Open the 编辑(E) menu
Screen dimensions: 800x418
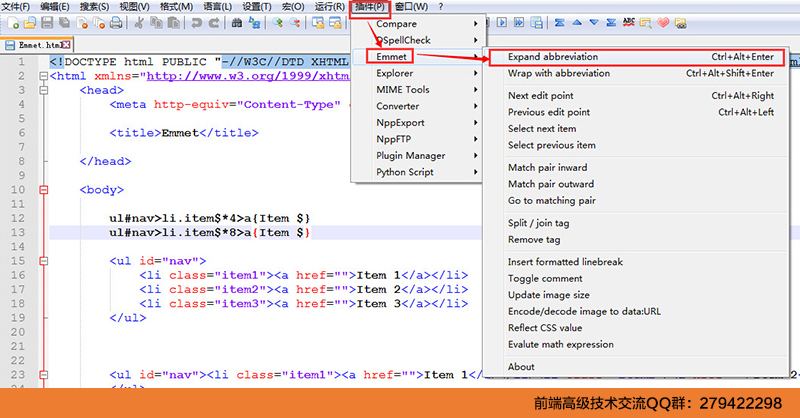click(55, 7)
